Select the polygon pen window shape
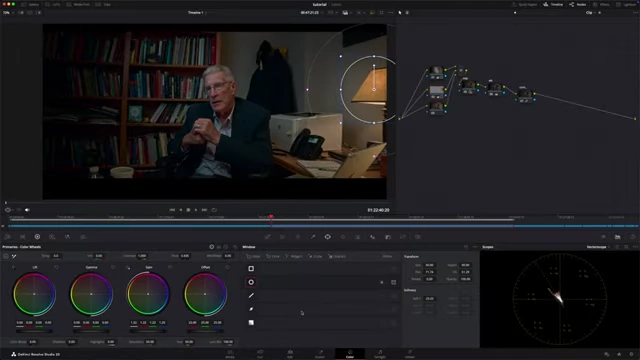Viewport: 640px width, 360px height. pos(251,296)
